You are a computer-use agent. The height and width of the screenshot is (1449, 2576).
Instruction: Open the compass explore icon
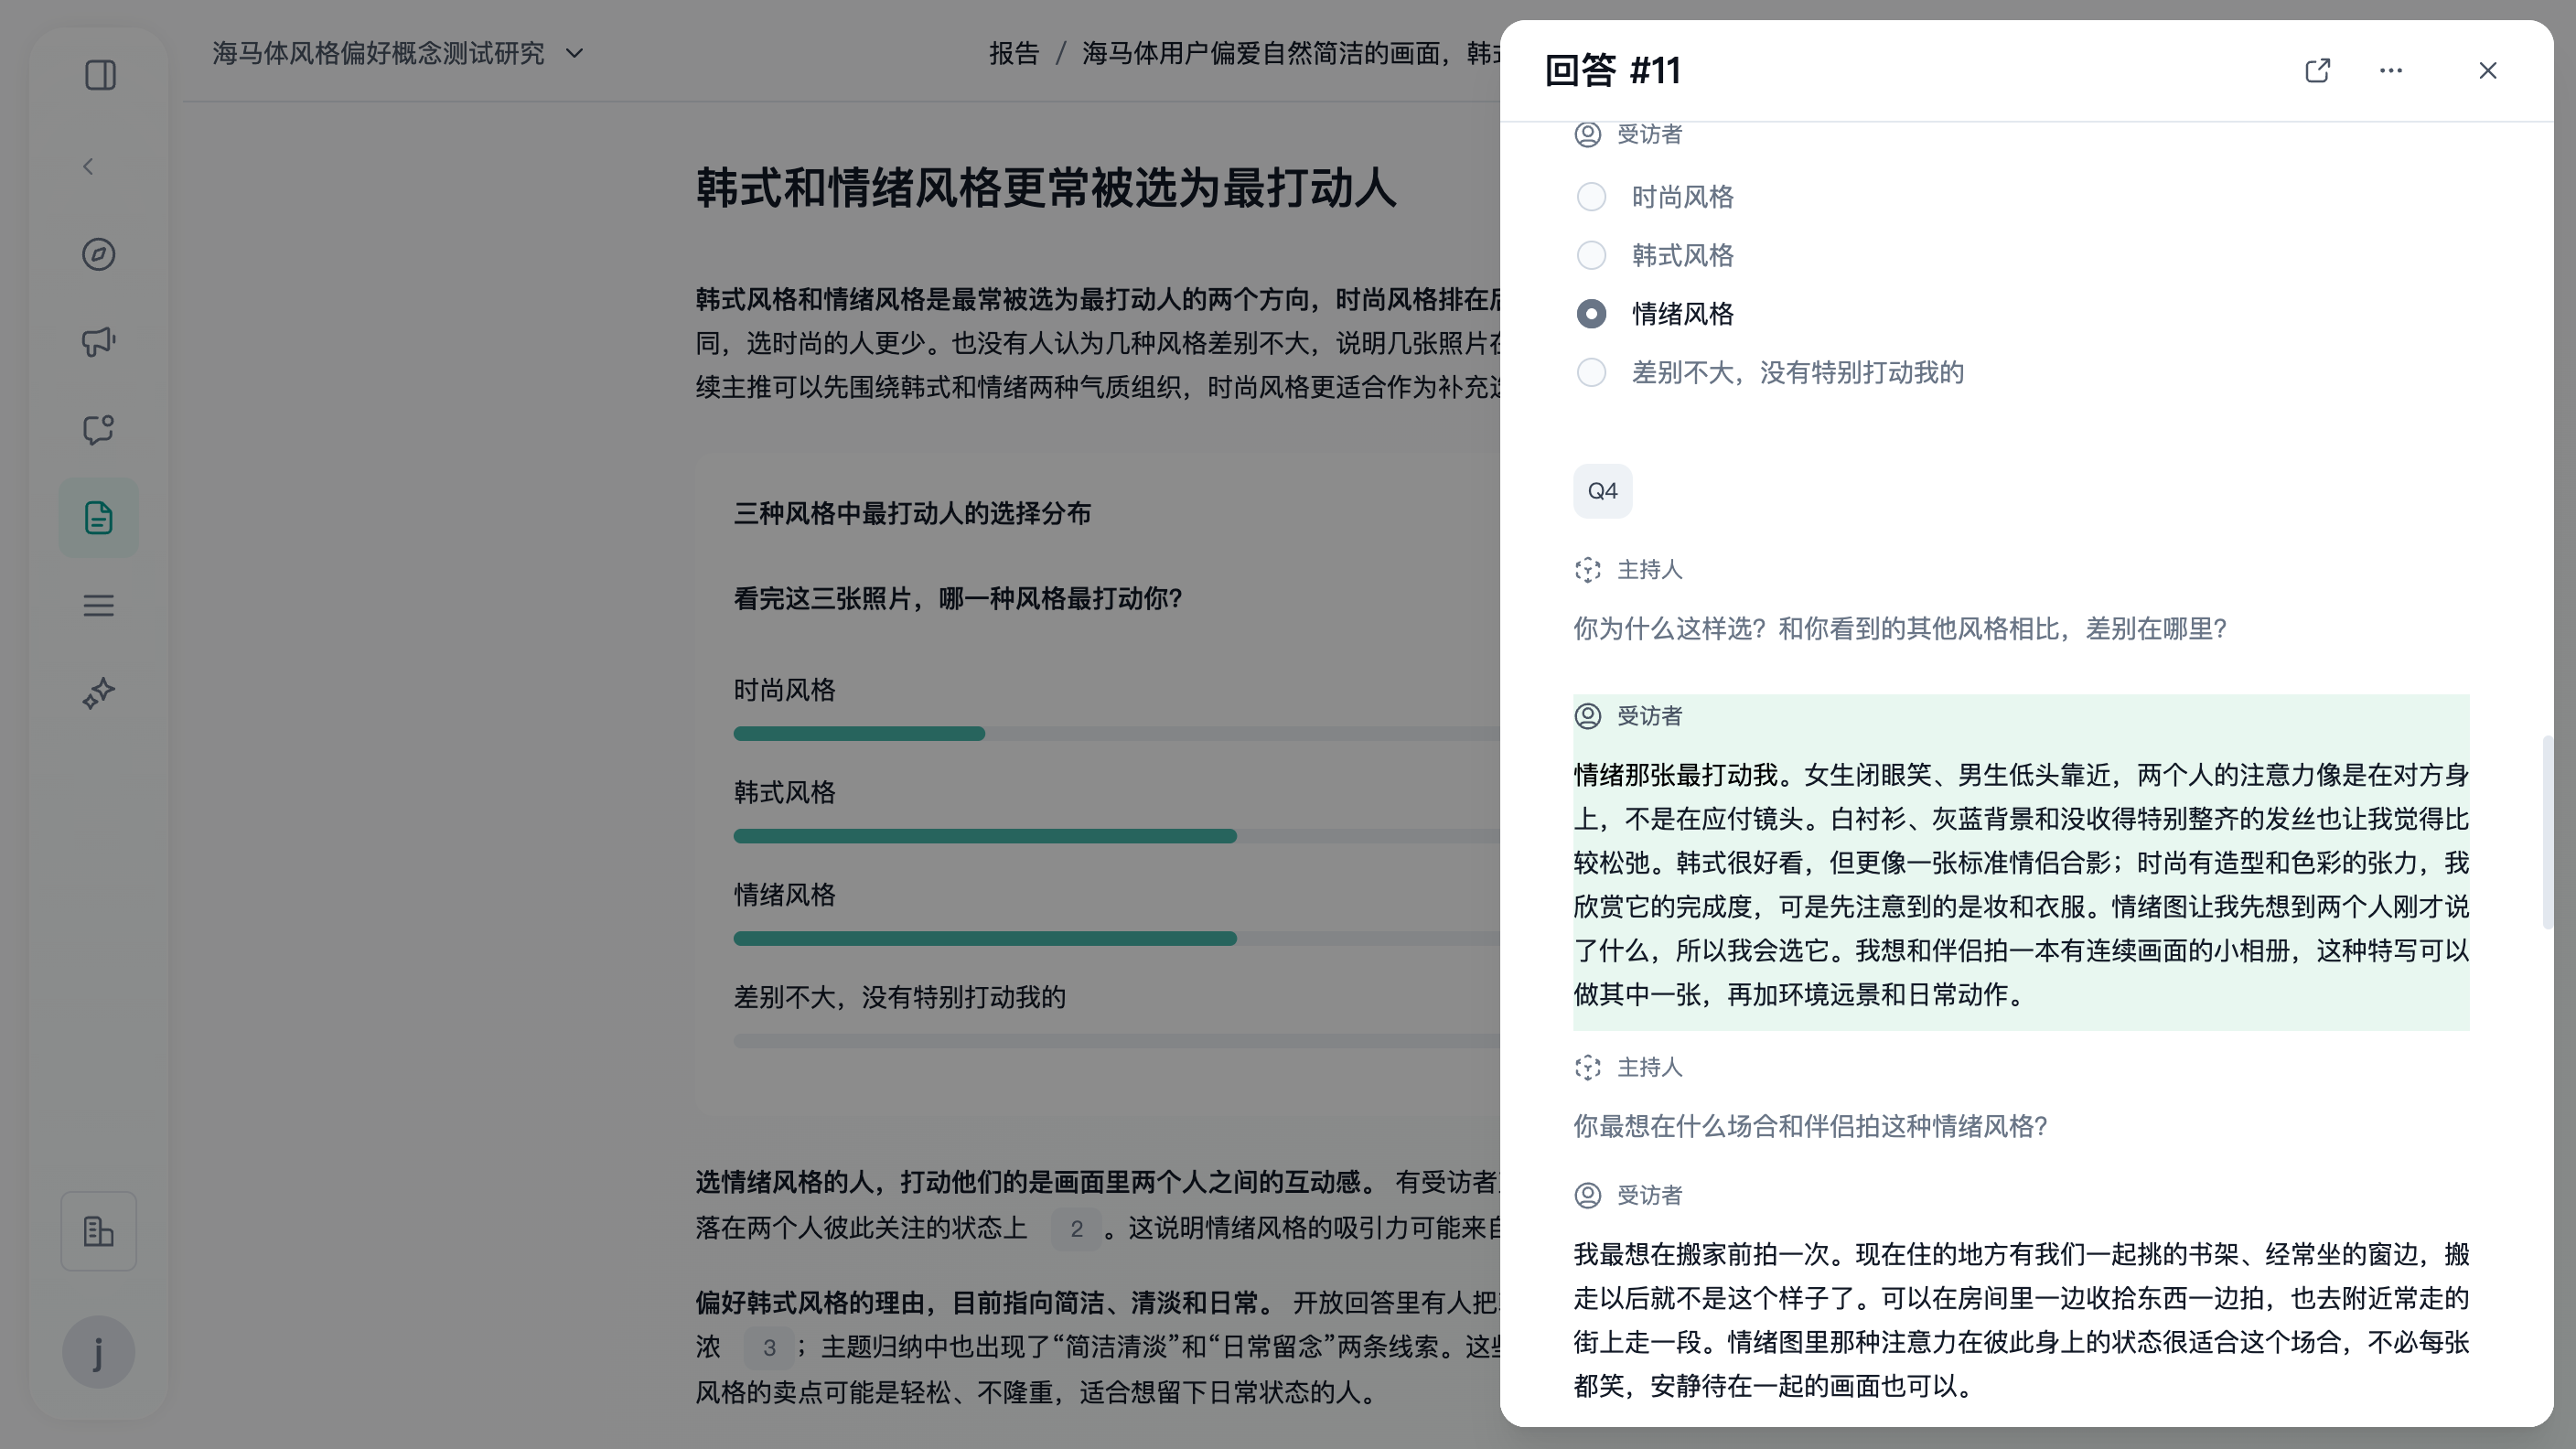click(98, 254)
